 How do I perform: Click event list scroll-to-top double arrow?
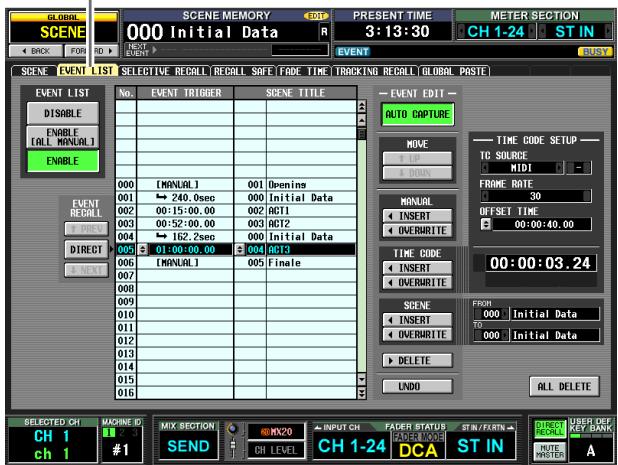coord(361,106)
